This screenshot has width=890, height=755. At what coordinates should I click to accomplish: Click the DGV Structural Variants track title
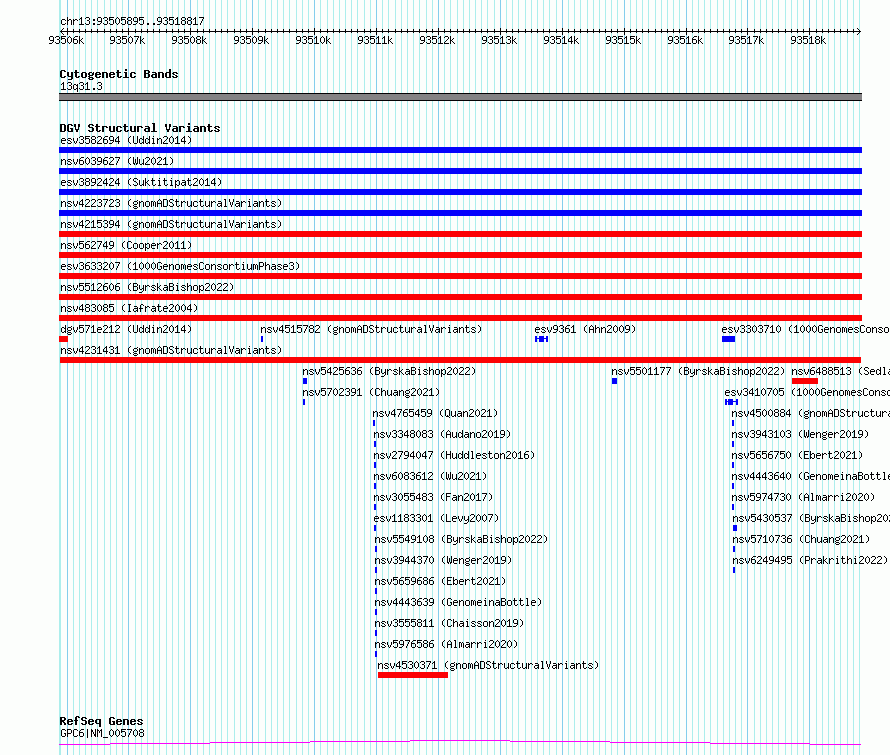140,128
